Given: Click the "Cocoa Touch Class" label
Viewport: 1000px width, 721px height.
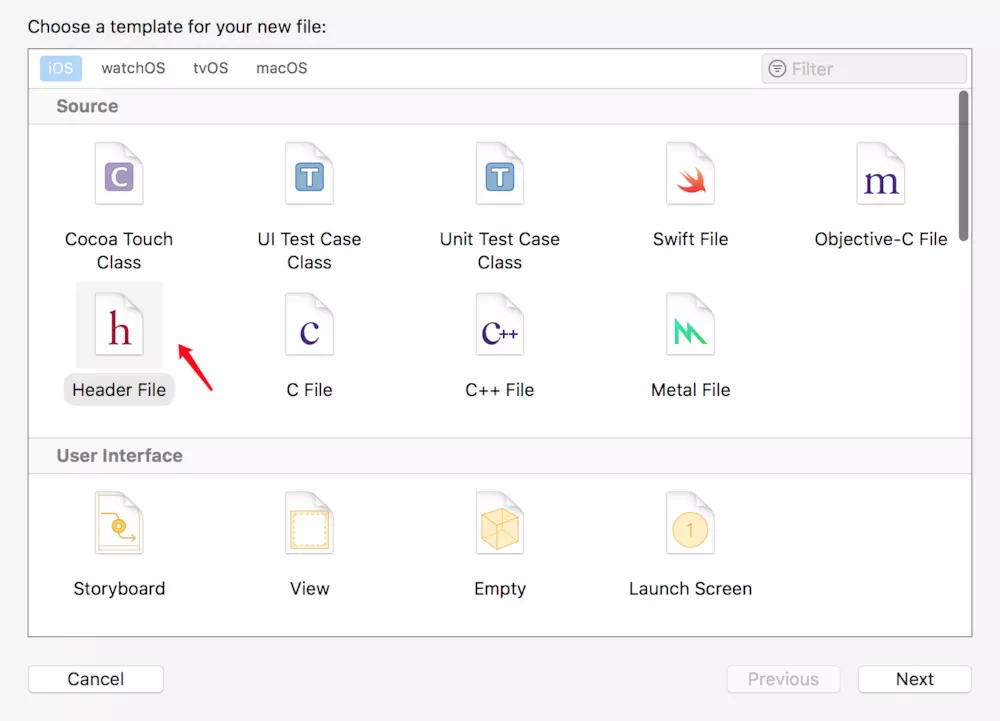Looking at the screenshot, I should pyautogui.click(x=119, y=251).
